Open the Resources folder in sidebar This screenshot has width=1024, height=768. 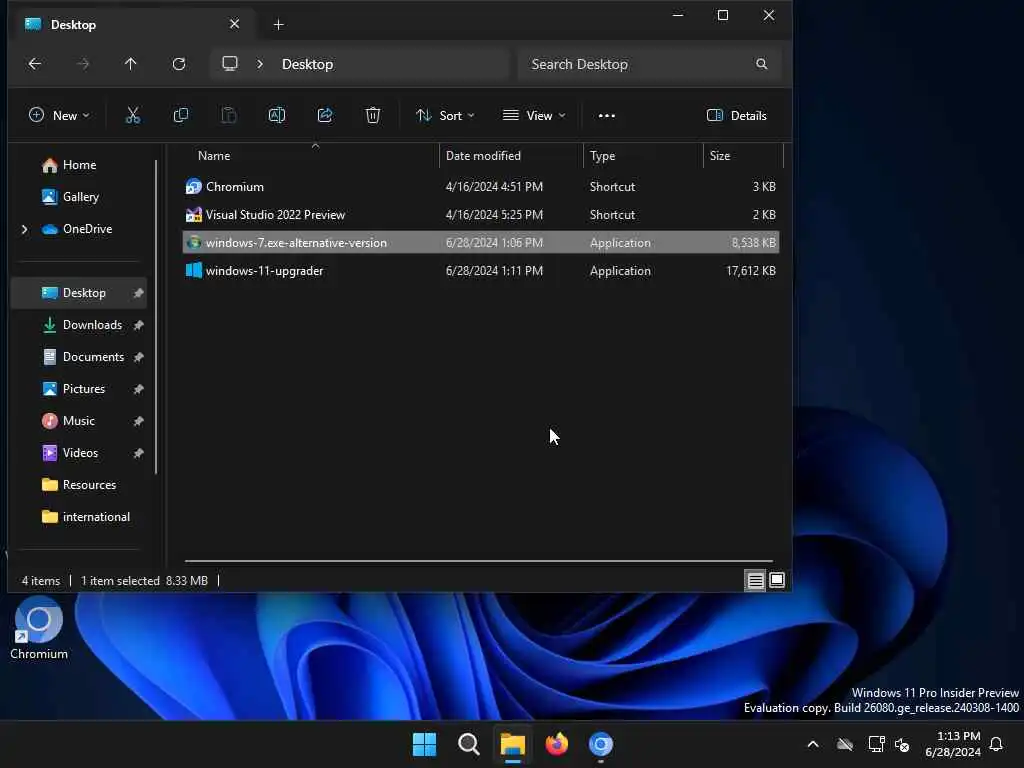click(x=79, y=485)
